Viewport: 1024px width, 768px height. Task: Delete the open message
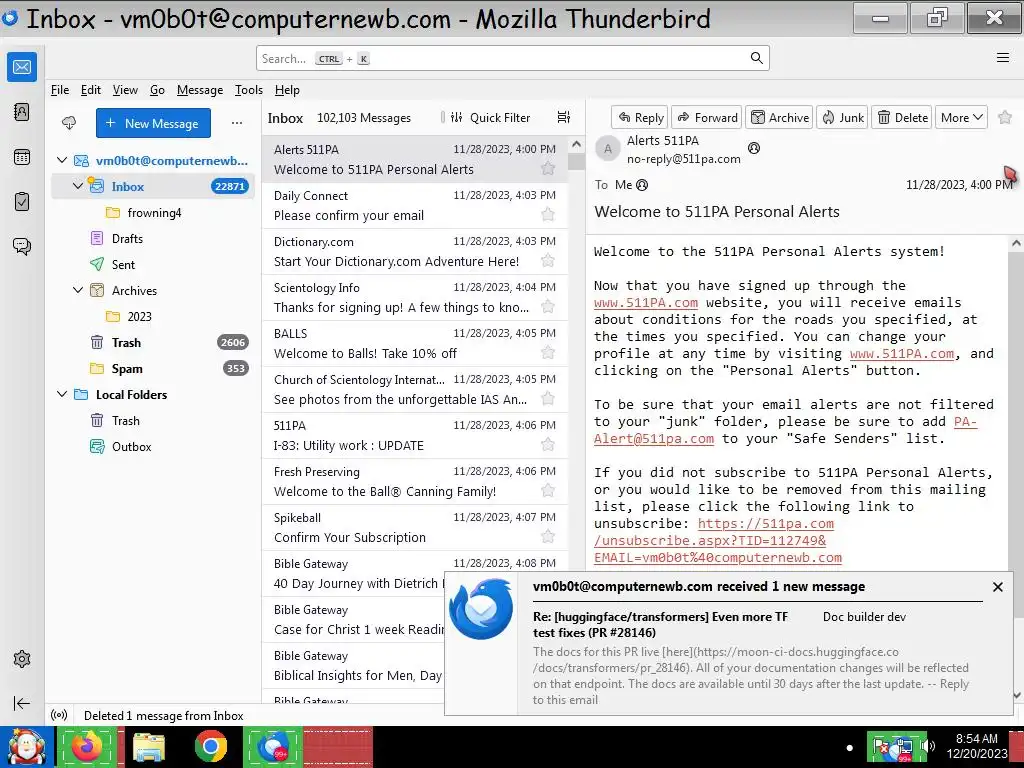pos(902,118)
